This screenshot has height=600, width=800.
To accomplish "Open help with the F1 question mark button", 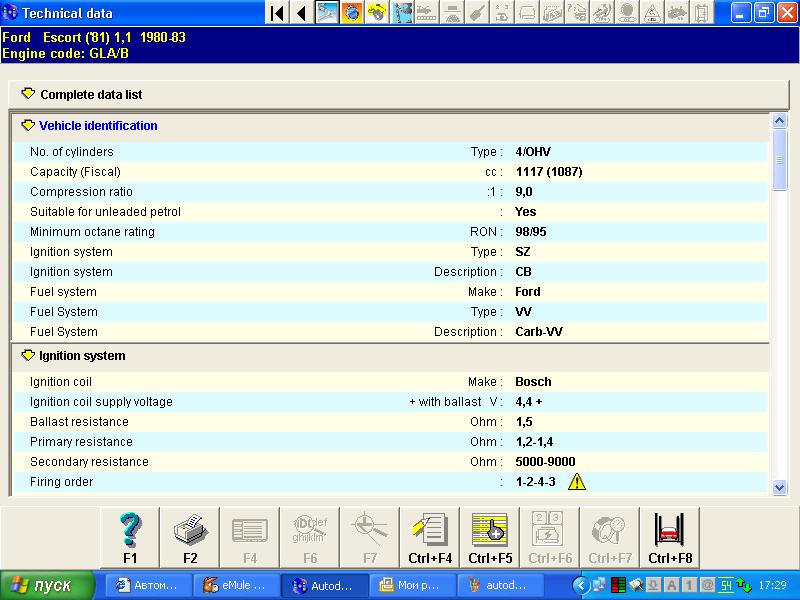I will tap(130, 538).
